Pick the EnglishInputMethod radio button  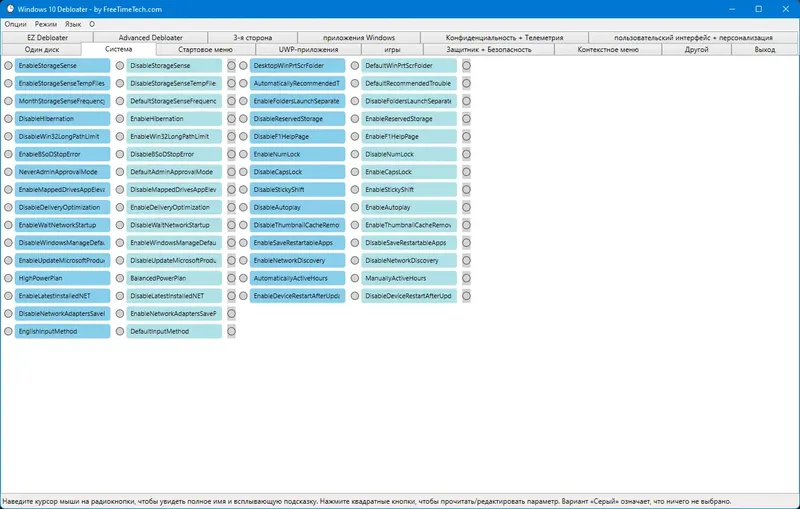pyautogui.click(x=8, y=332)
